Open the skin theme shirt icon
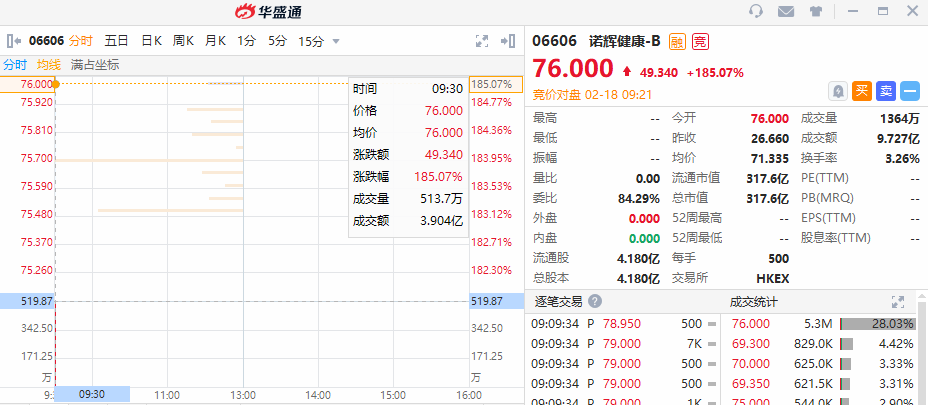 tap(816, 11)
